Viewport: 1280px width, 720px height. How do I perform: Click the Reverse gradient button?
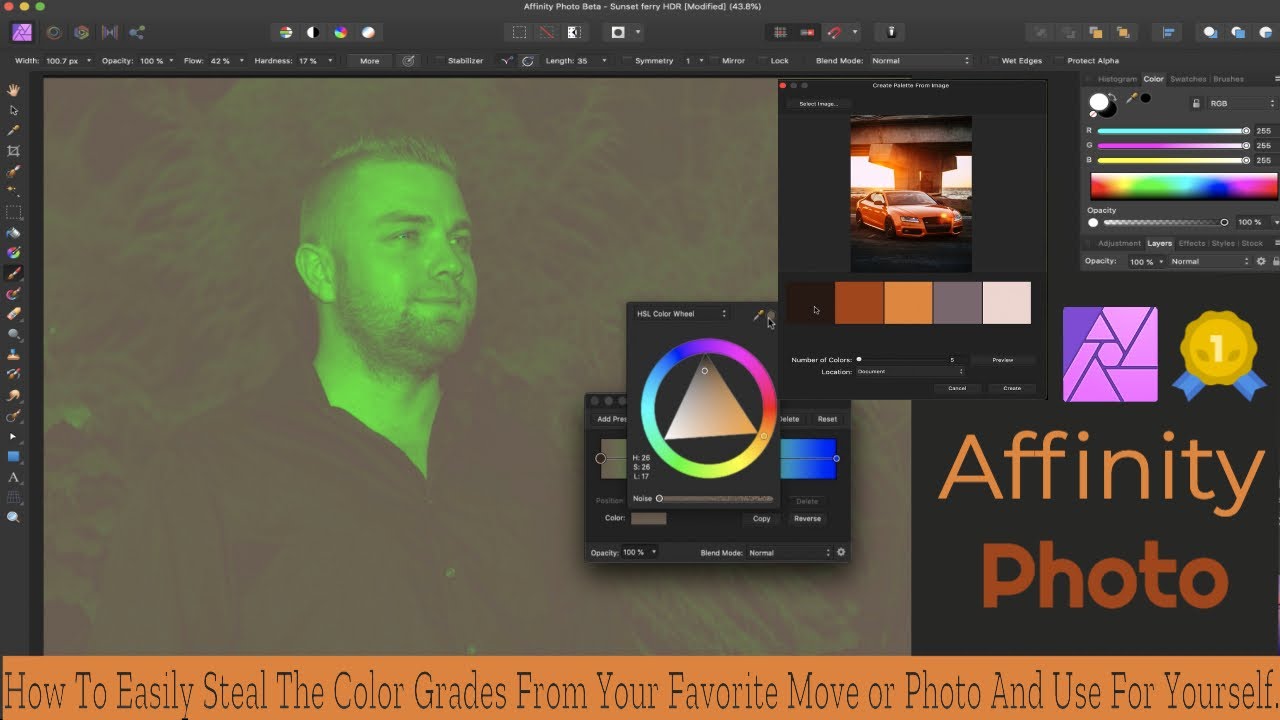coord(807,518)
